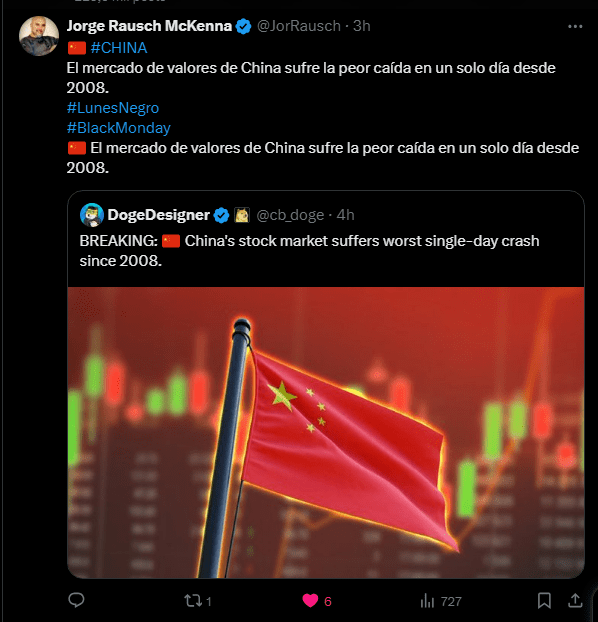Open the reply comment icon
The width and height of the screenshot is (598, 622).
(x=76, y=600)
